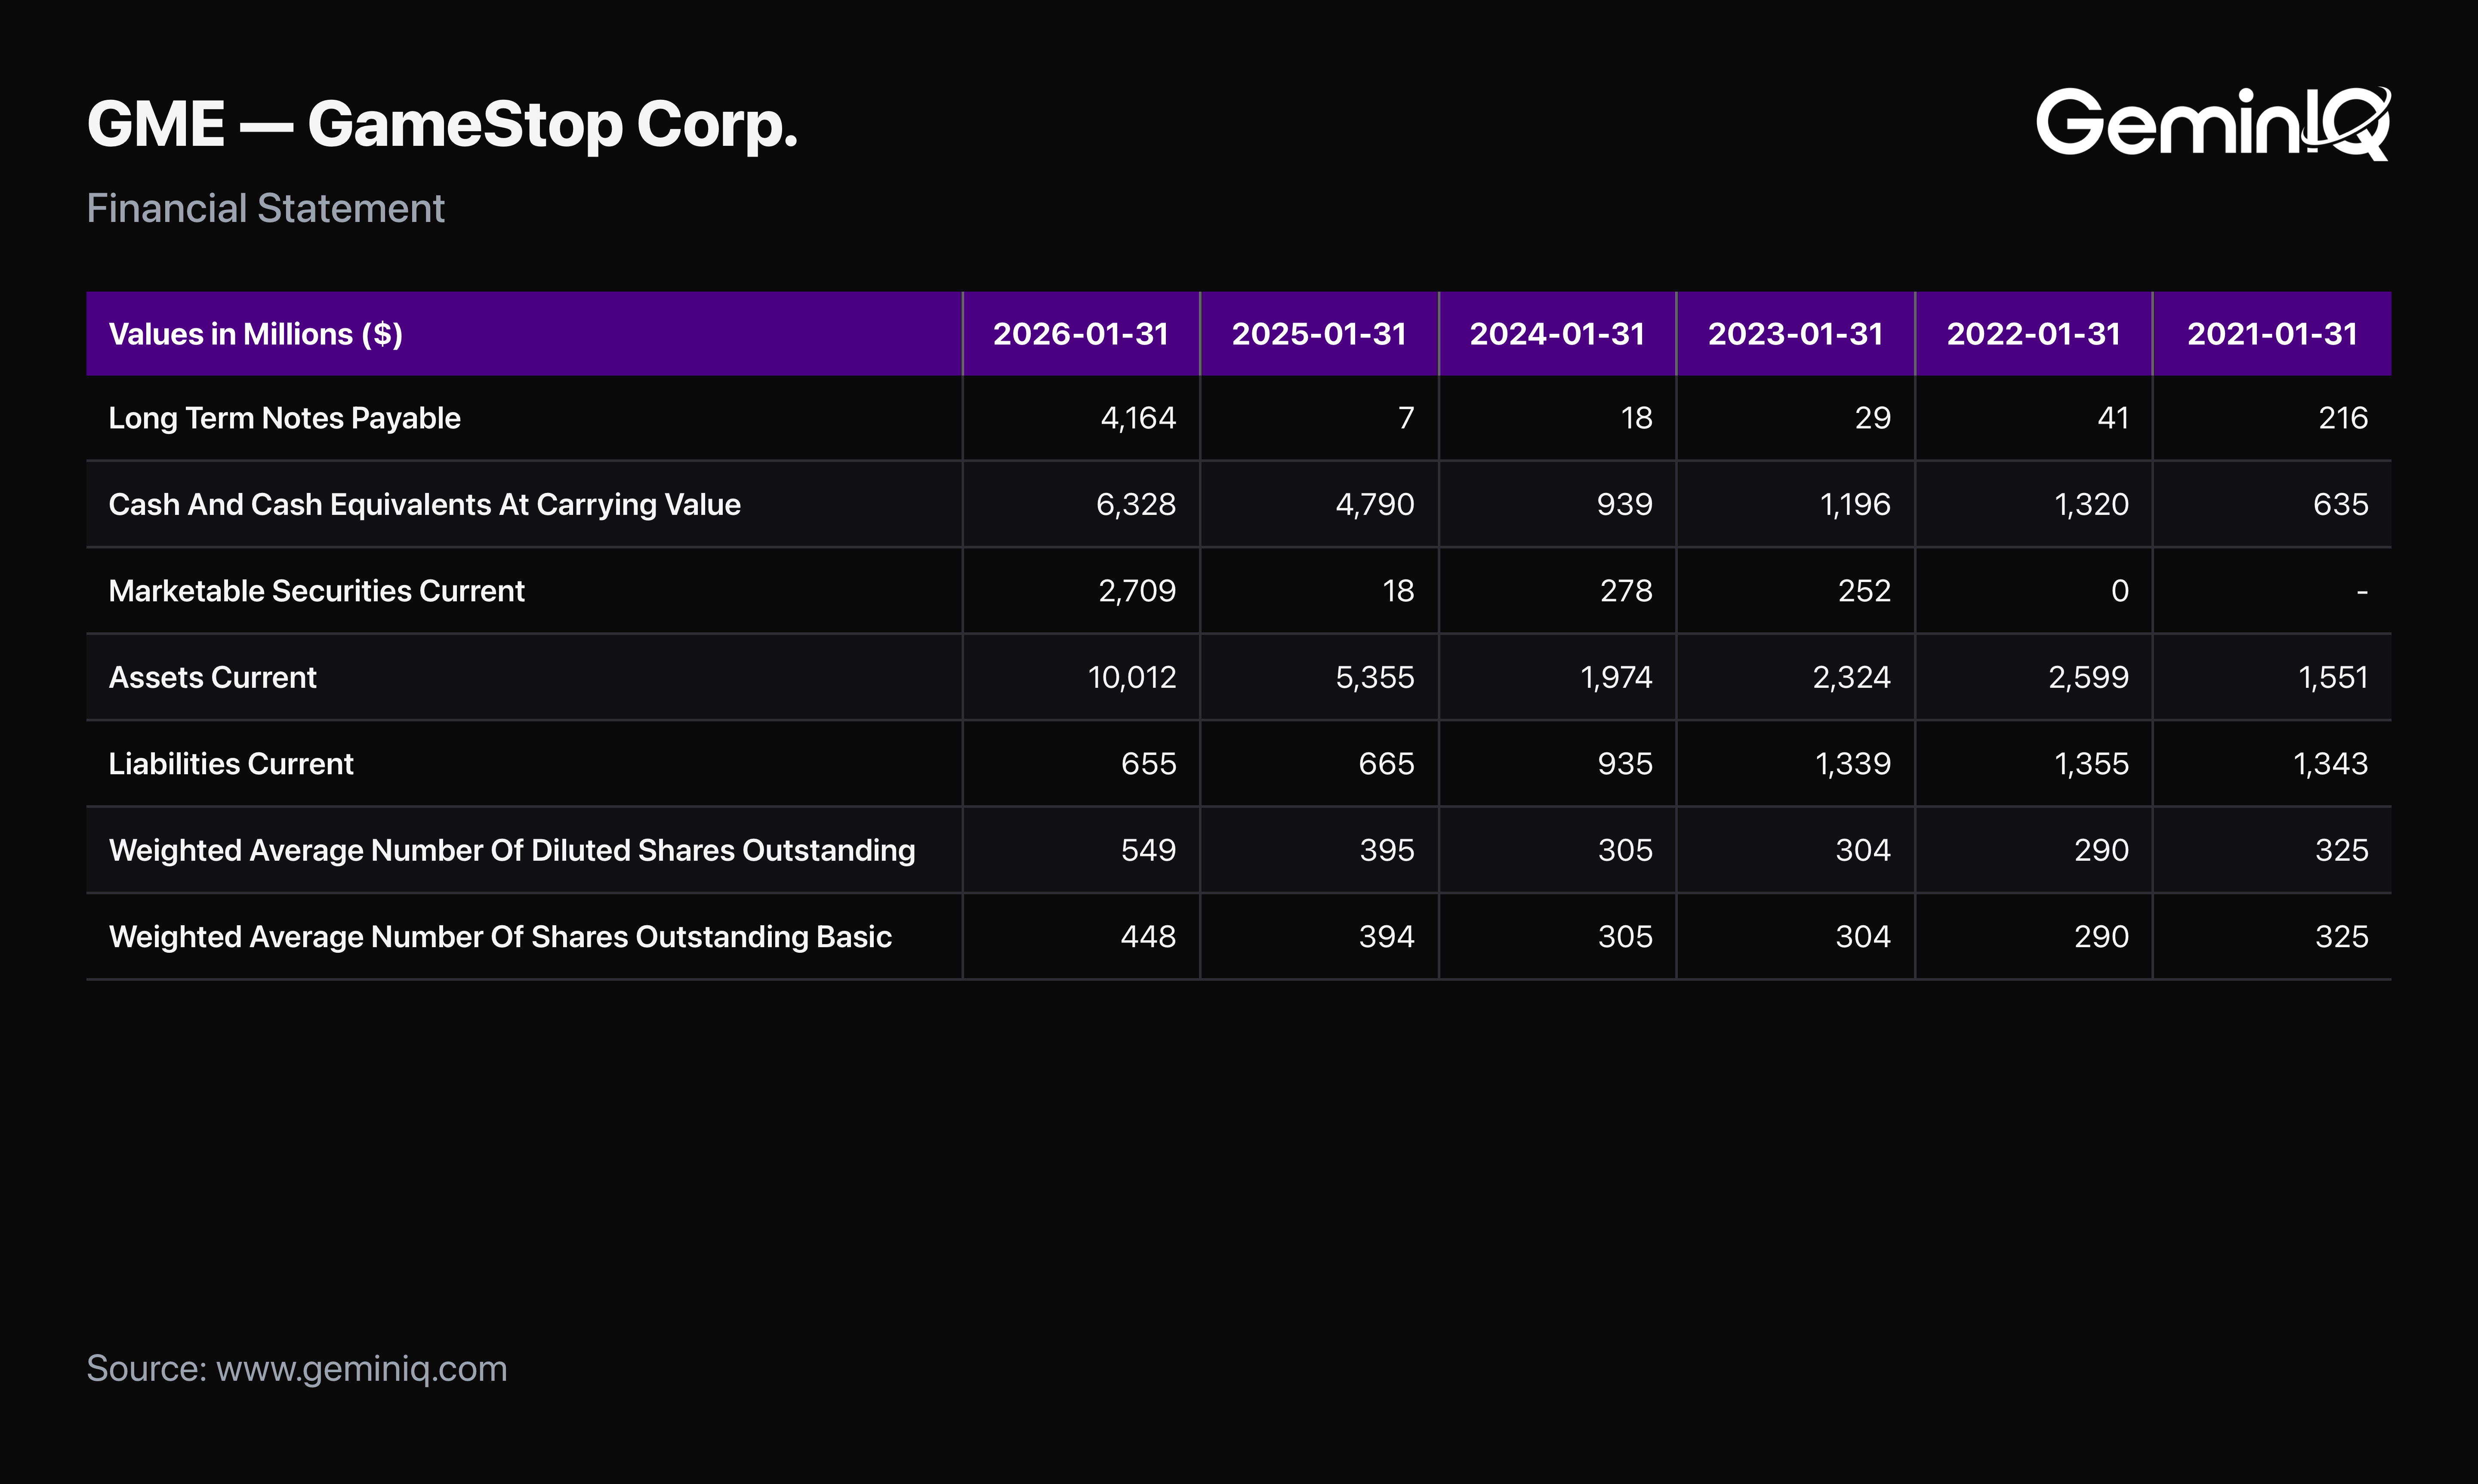Click Cash And Cash Equivalents At Carrying Value label
Viewport: 2478px width, 1484px height.
pyautogui.click(x=424, y=505)
